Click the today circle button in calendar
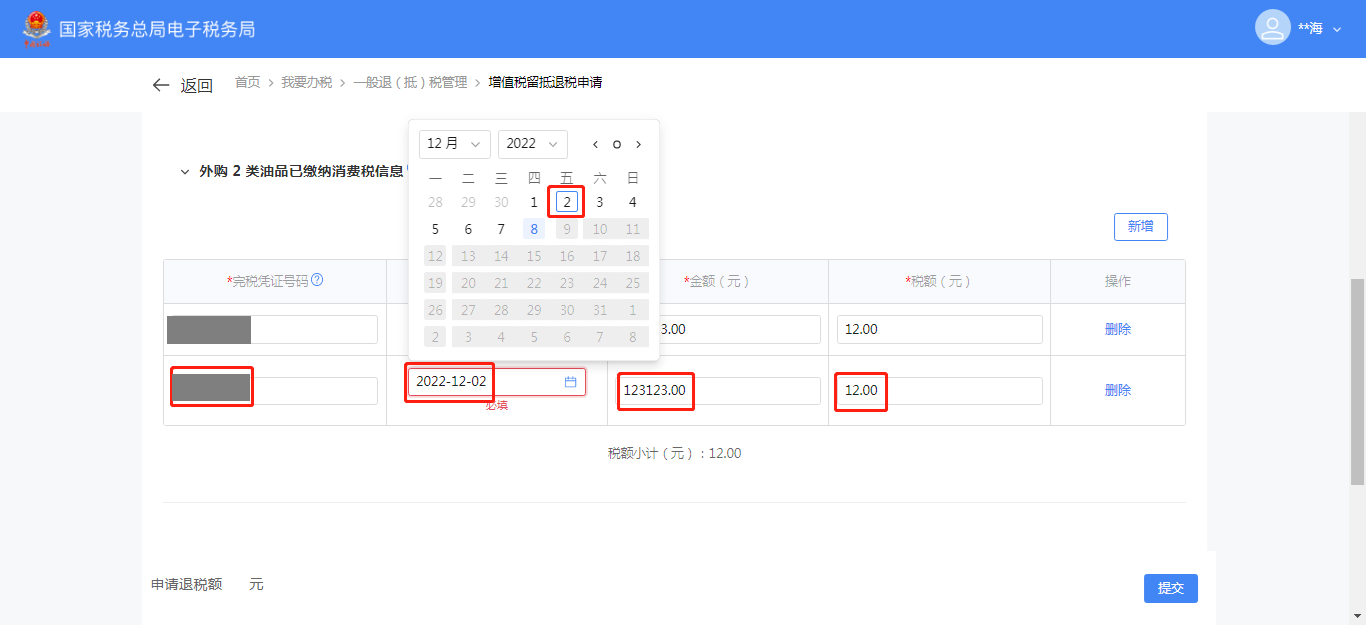Image resolution: width=1366 pixels, height=625 pixels. pyautogui.click(x=617, y=144)
